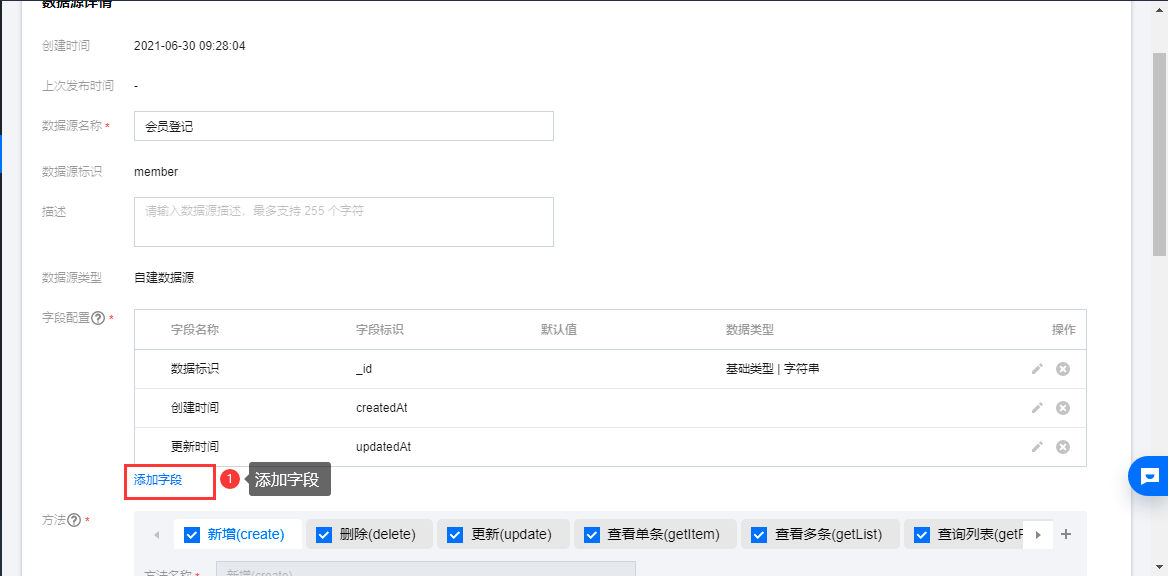The image size is (1168, 576).
Task: Click the 更新时间 field name cell
Action: (x=194, y=446)
